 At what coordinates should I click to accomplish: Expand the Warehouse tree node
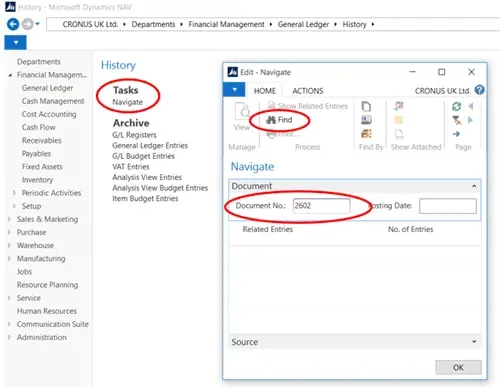(9, 245)
